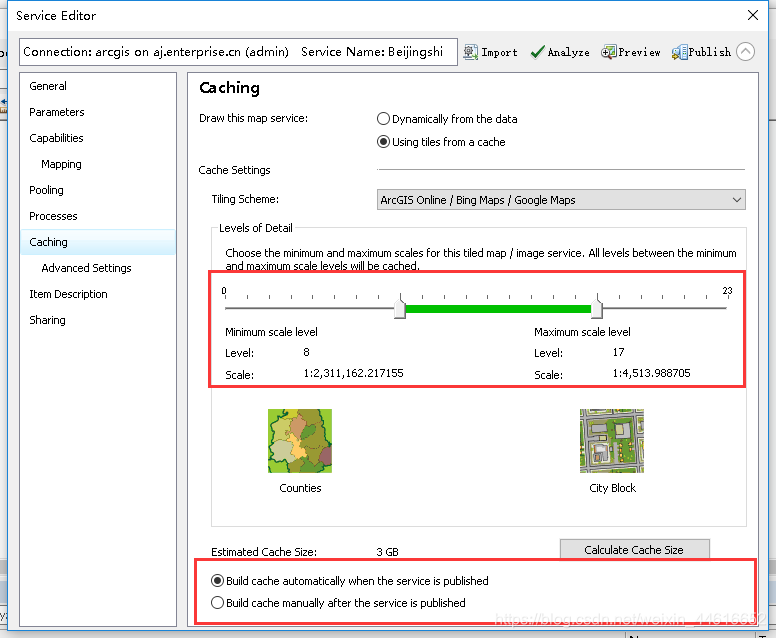Select Capabilities in the left list
The height and width of the screenshot is (638, 776).
coord(56,138)
